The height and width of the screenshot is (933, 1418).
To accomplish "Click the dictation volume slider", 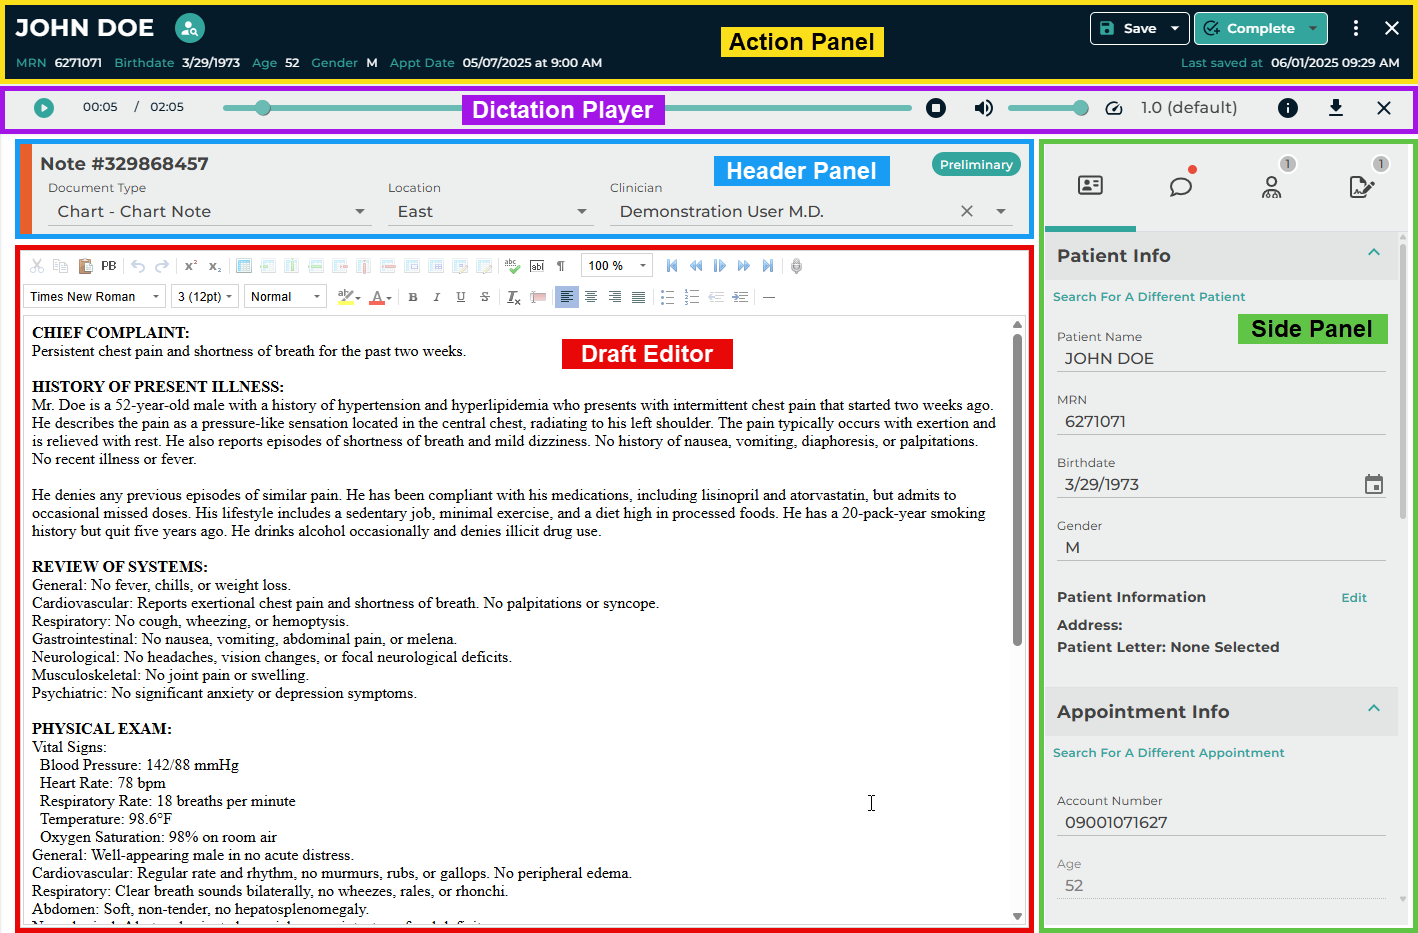I will [1046, 108].
